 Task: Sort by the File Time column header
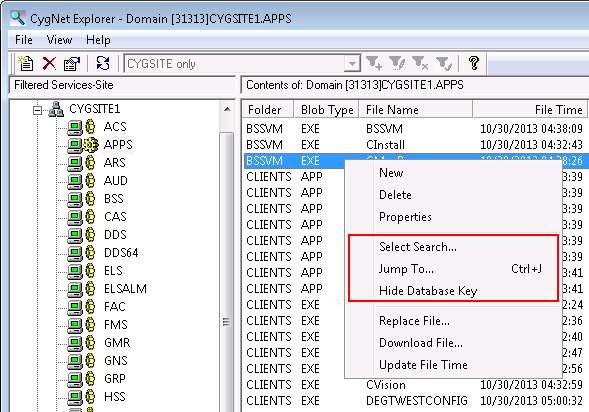pos(530,110)
